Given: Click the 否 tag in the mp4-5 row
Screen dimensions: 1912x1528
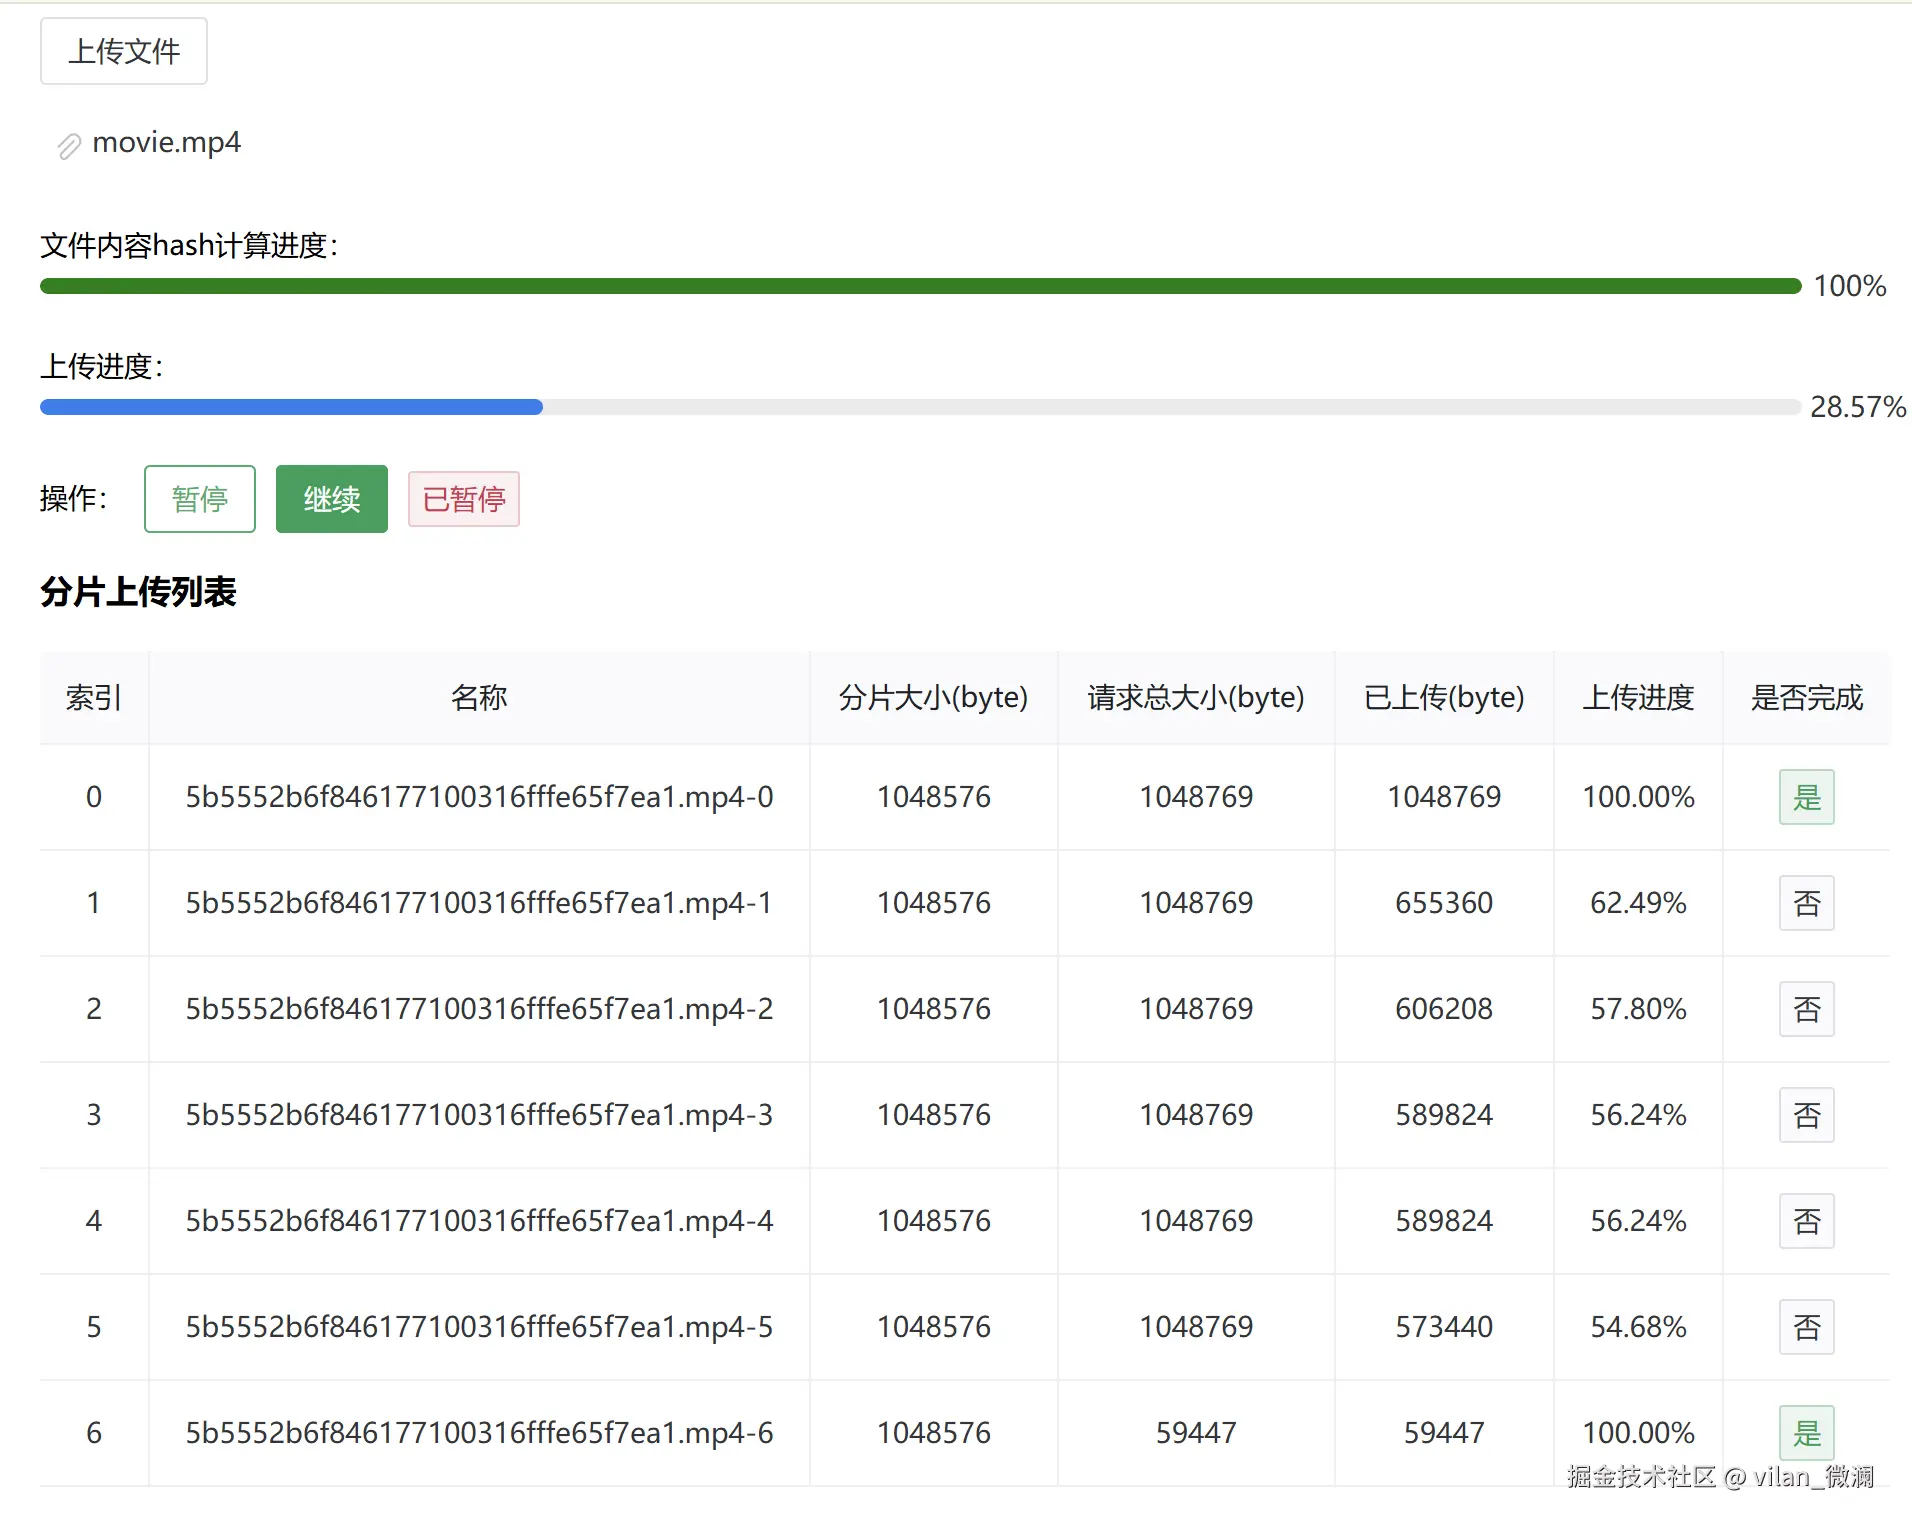Looking at the screenshot, I should 1807,1327.
